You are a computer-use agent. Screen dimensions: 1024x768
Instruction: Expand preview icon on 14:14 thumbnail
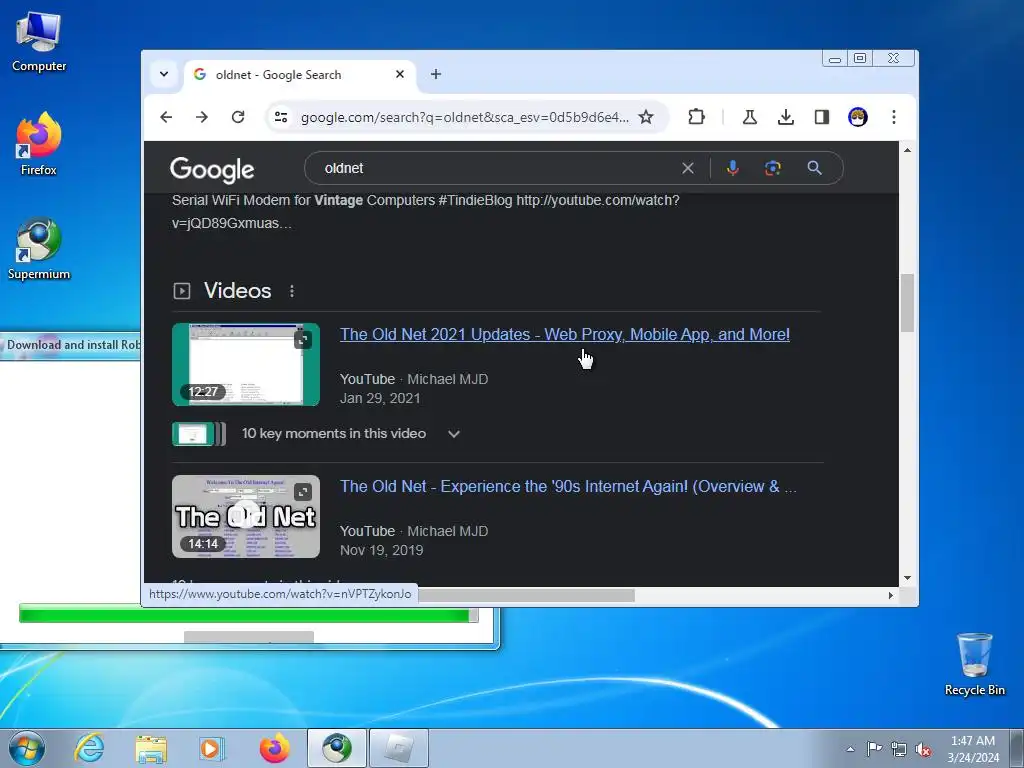pyautogui.click(x=303, y=492)
